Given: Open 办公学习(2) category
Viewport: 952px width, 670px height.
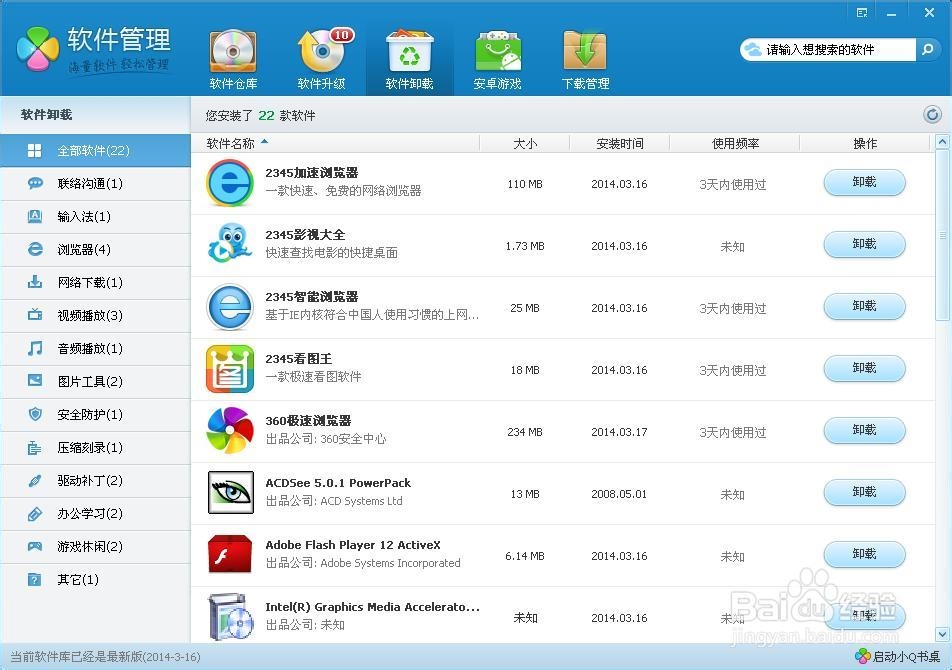Looking at the screenshot, I should pyautogui.click(x=95, y=513).
